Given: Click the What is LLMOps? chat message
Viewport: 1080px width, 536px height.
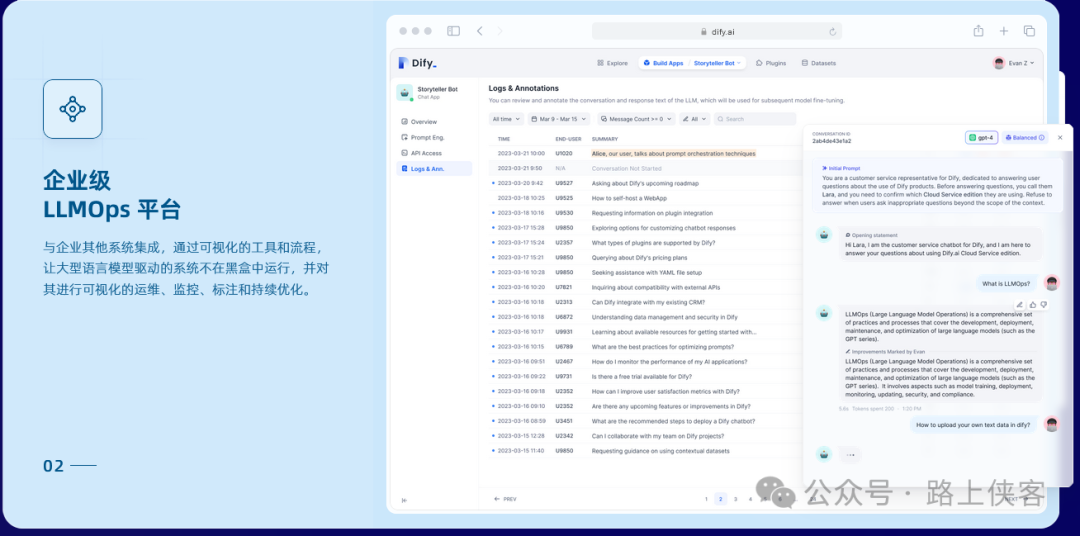Looking at the screenshot, I should [1006, 284].
